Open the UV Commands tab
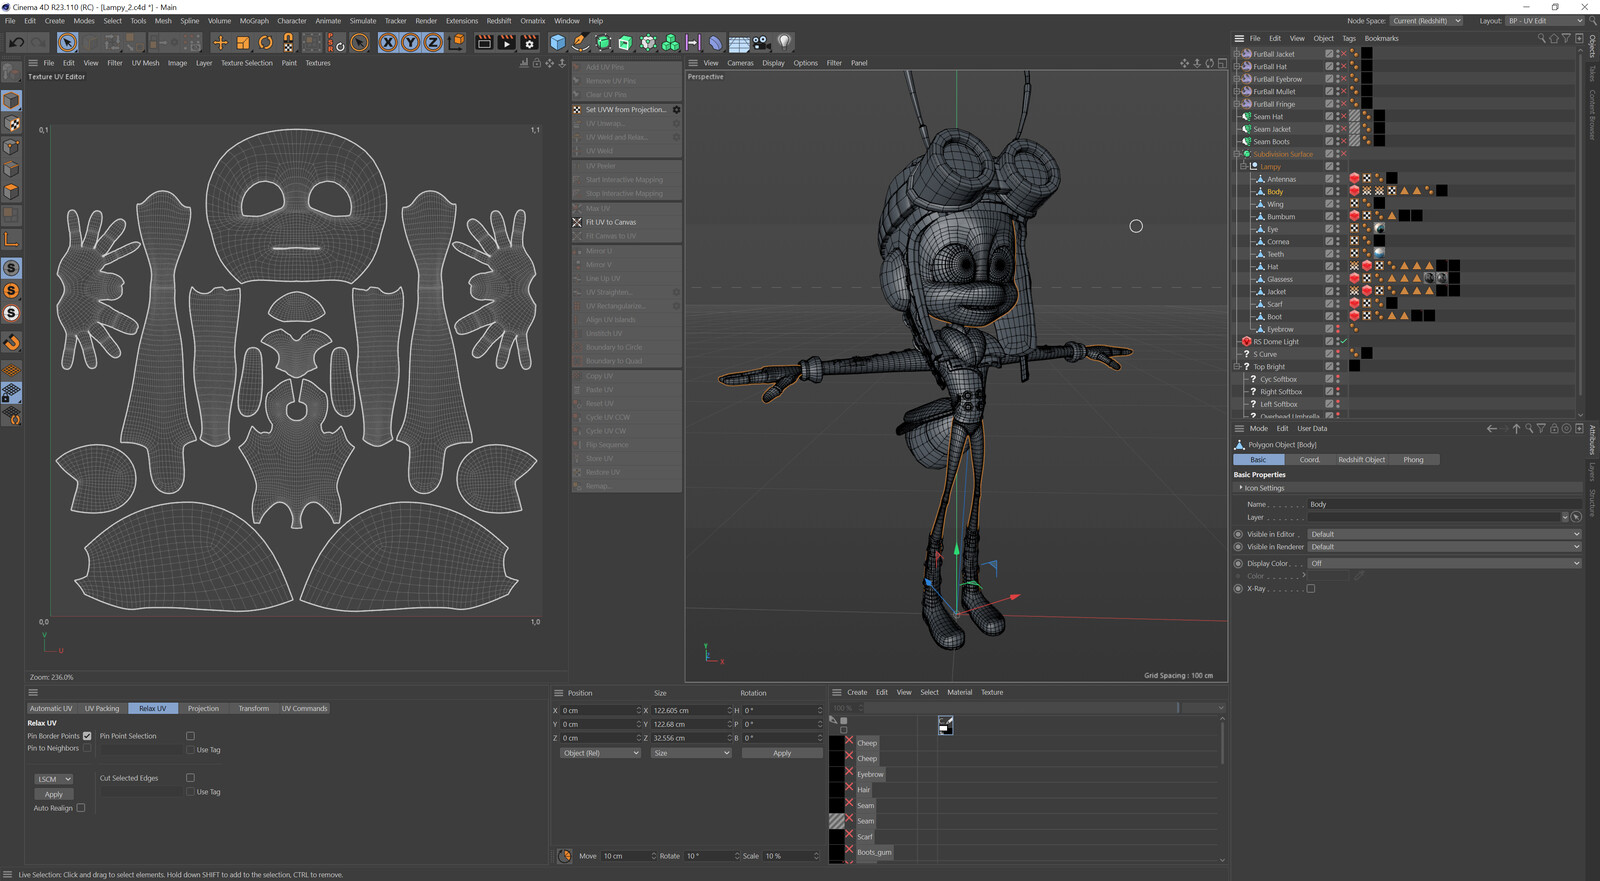1600x881 pixels. 304,708
